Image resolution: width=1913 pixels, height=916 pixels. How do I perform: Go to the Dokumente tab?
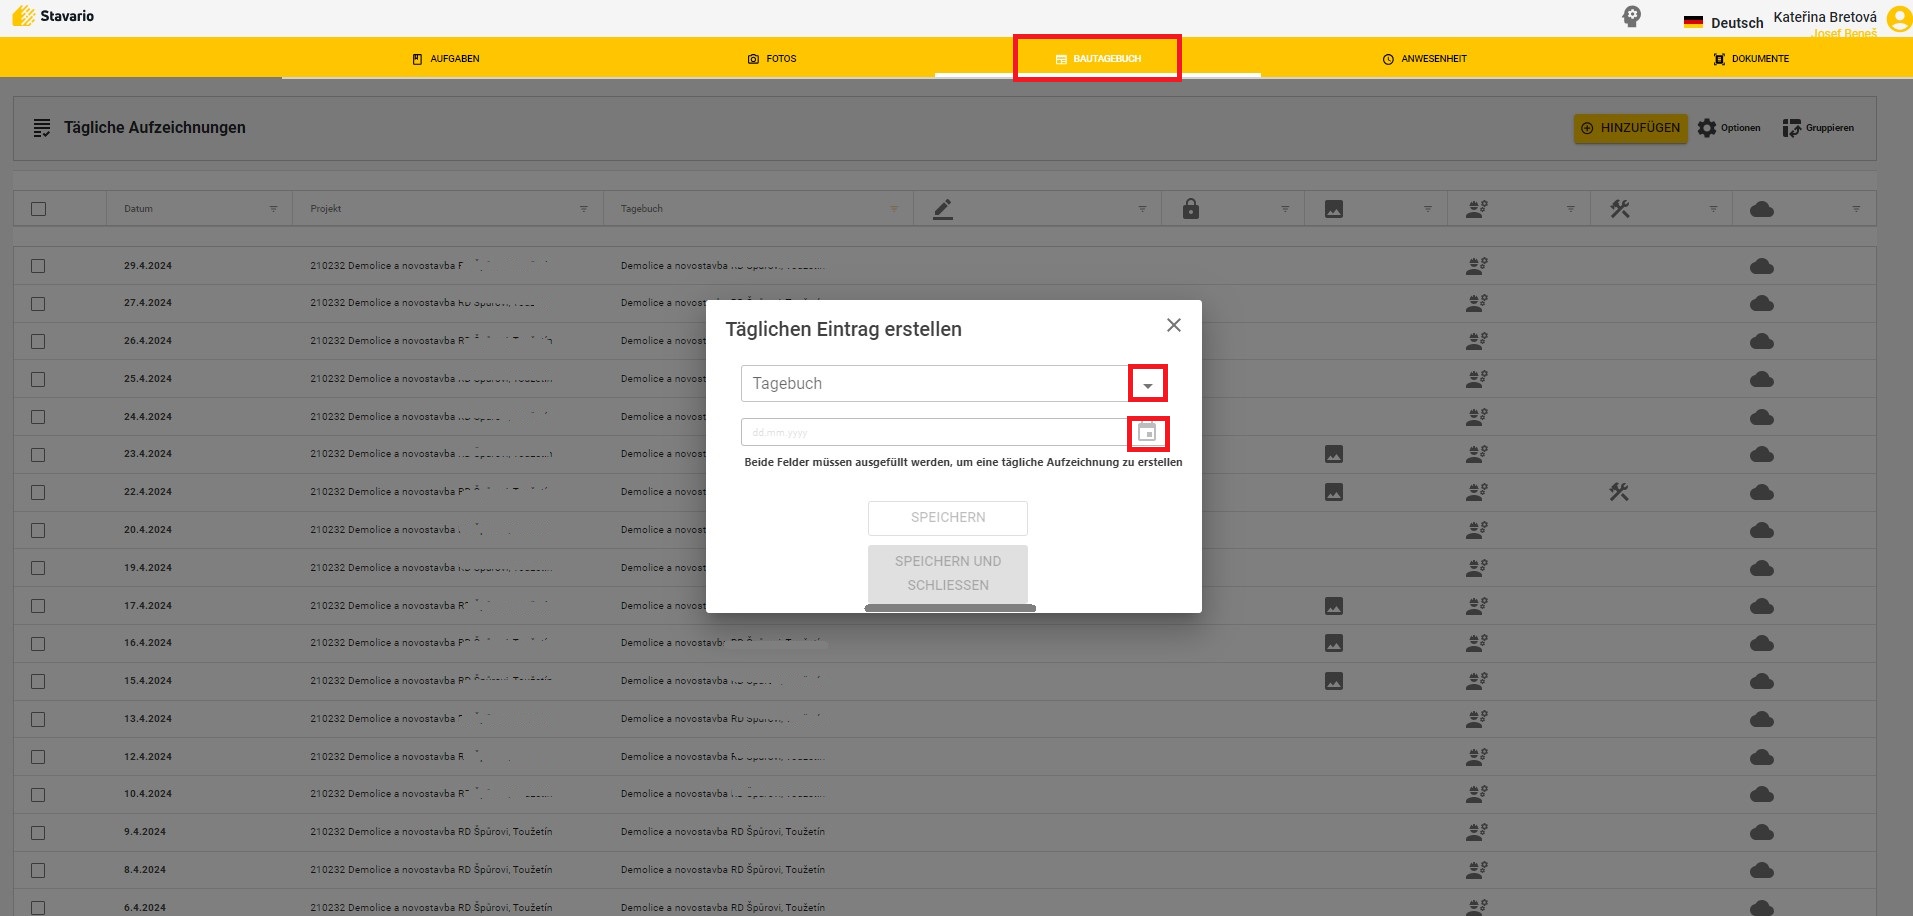1751,59
